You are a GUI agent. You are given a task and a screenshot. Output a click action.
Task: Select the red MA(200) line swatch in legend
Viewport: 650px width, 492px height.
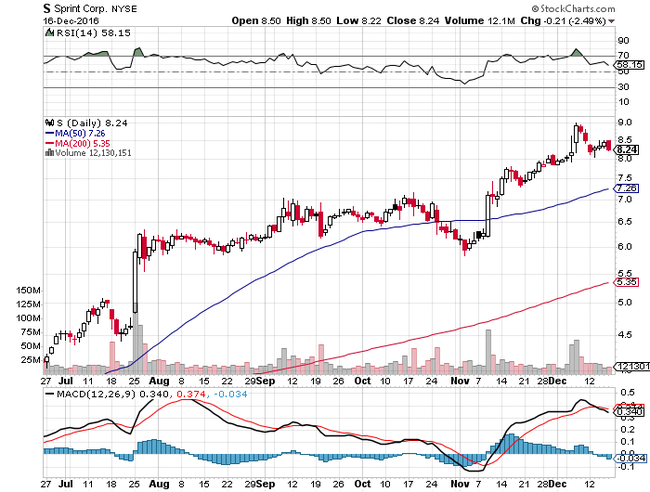point(49,143)
